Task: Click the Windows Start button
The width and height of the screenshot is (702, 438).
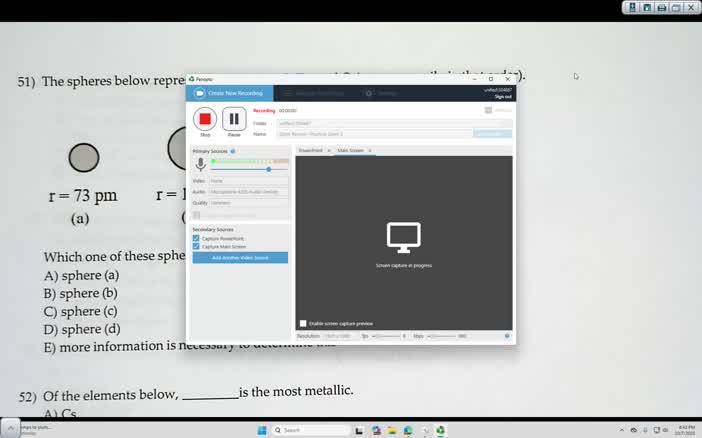Action: coord(262,430)
